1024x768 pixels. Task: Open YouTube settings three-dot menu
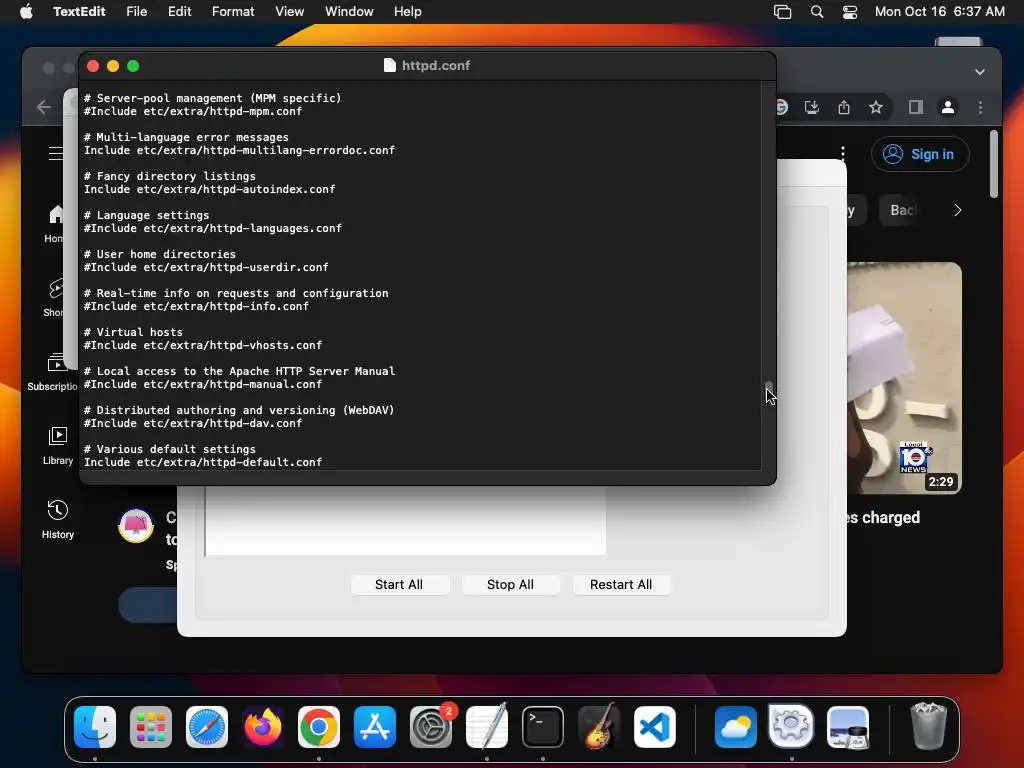pos(842,154)
